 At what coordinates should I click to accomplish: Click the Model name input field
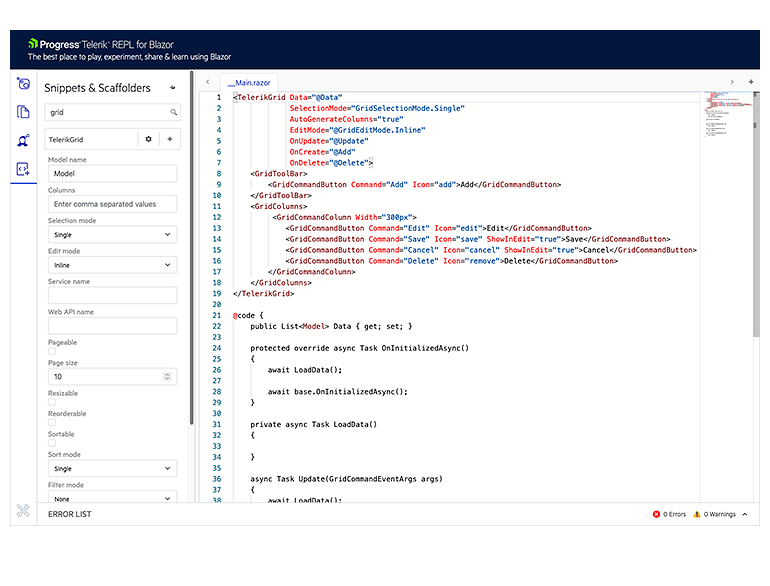[112, 173]
